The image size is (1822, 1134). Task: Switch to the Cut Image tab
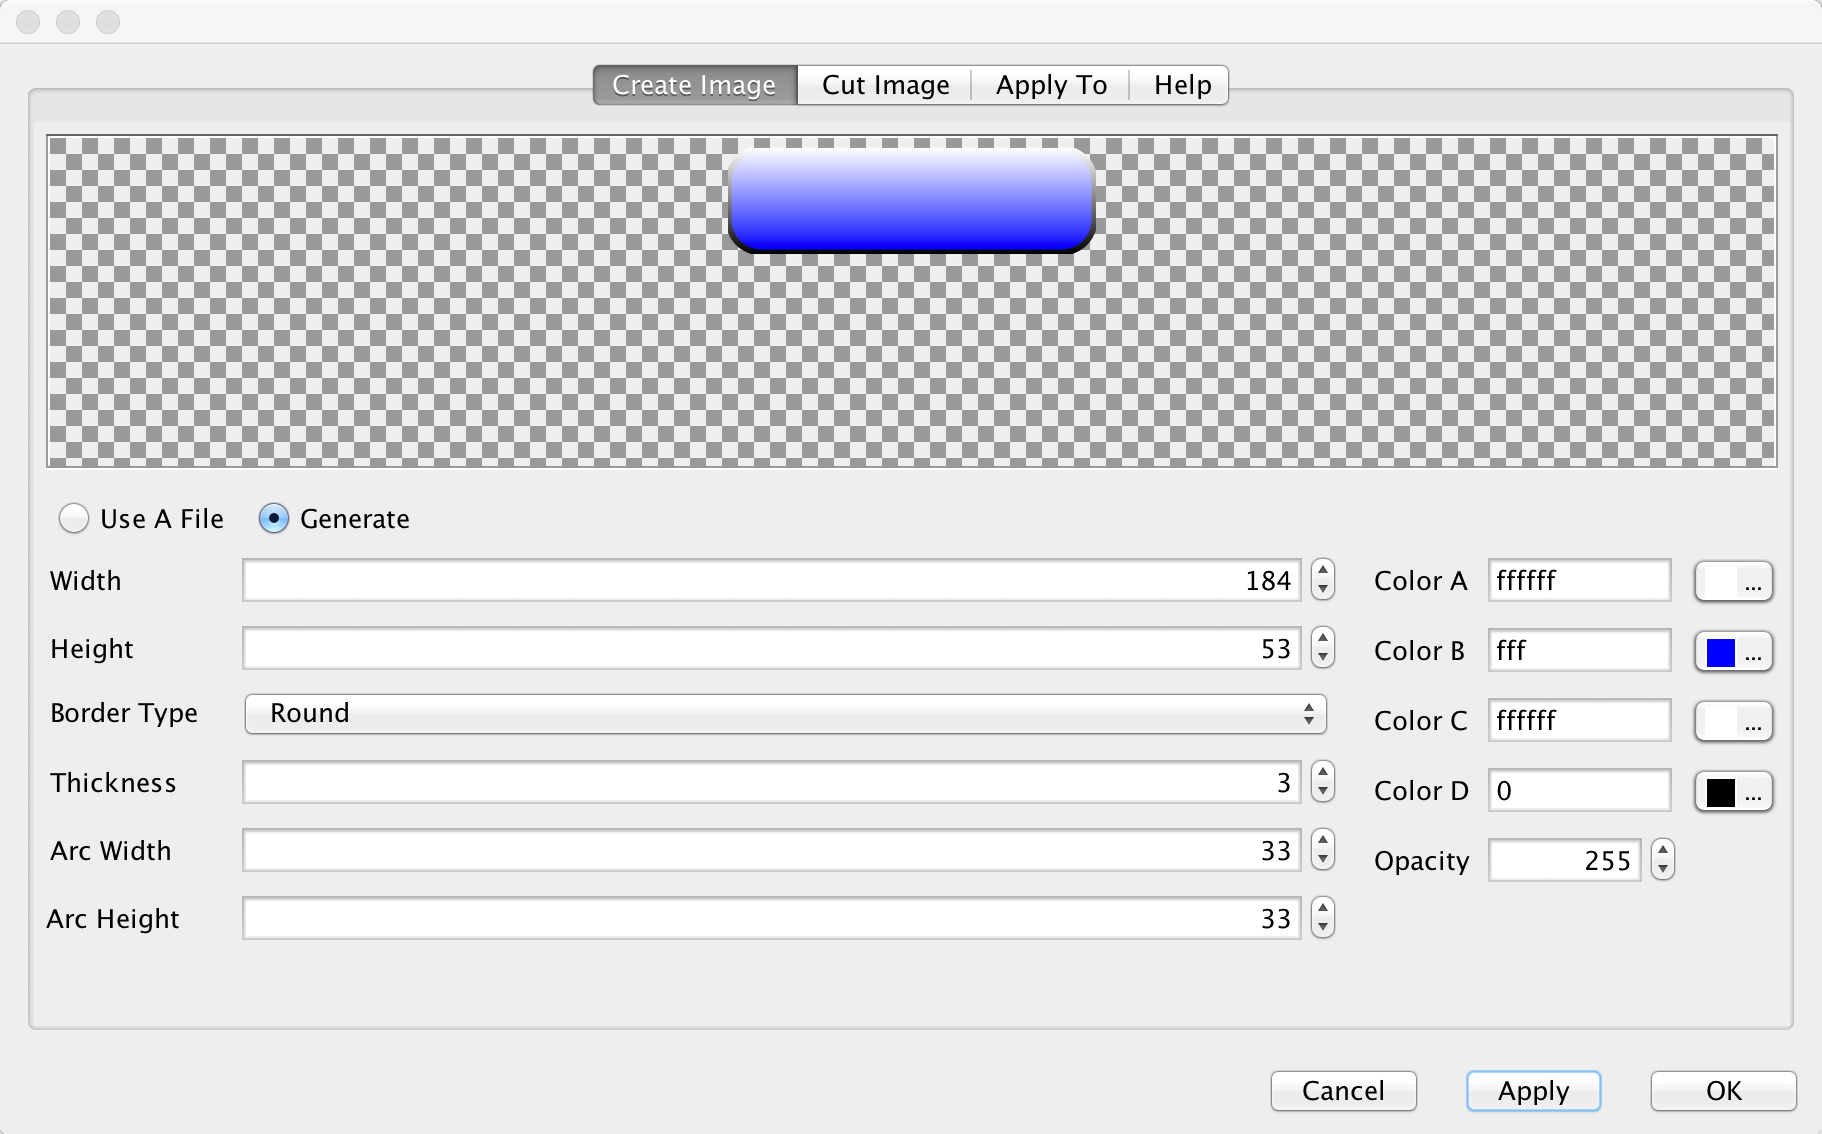[884, 85]
